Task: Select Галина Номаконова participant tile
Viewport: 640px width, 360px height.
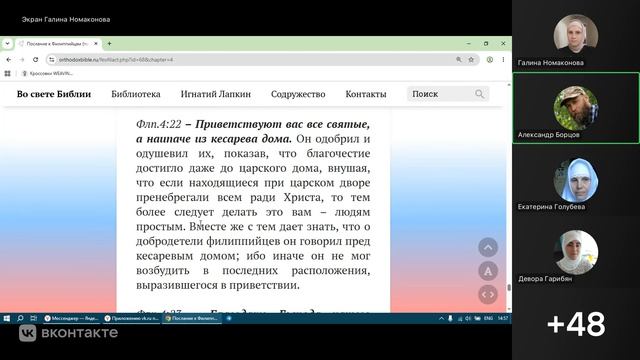Action: click(x=576, y=36)
